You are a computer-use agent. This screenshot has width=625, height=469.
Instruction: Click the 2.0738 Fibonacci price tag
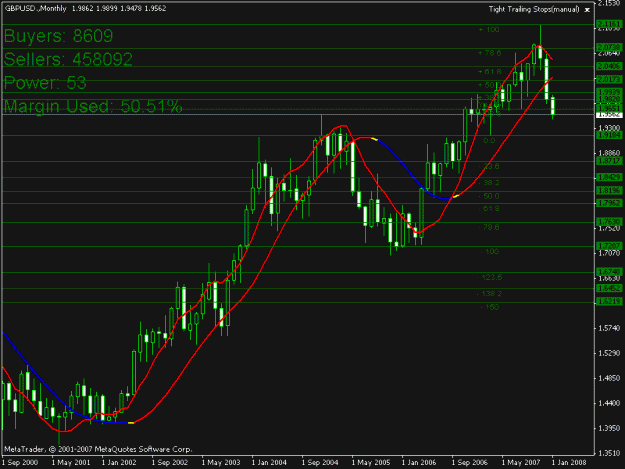[x=609, y=47]
